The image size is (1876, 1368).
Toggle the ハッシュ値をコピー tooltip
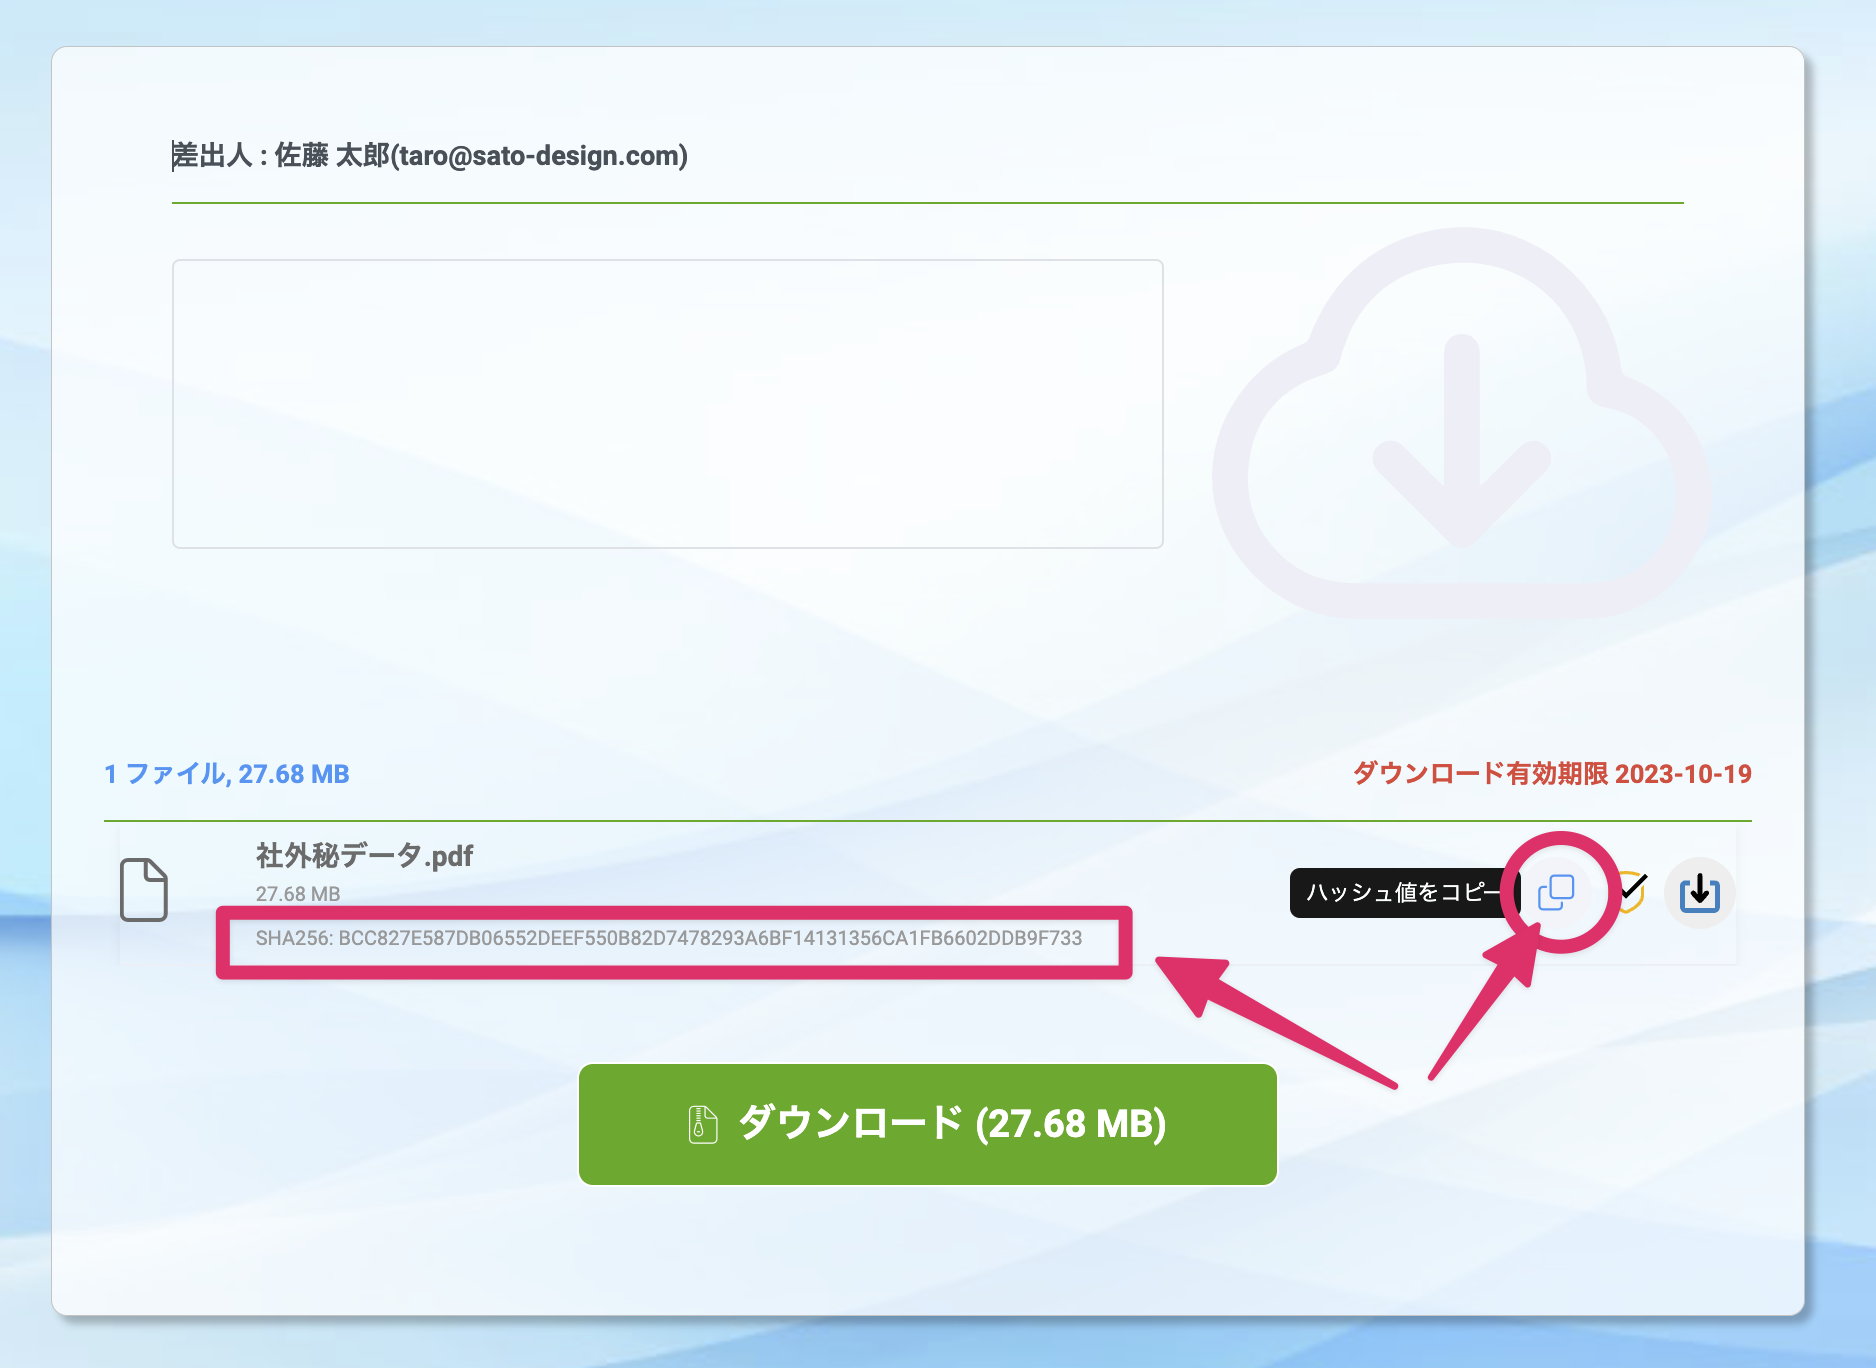[x=1399, y=893]
